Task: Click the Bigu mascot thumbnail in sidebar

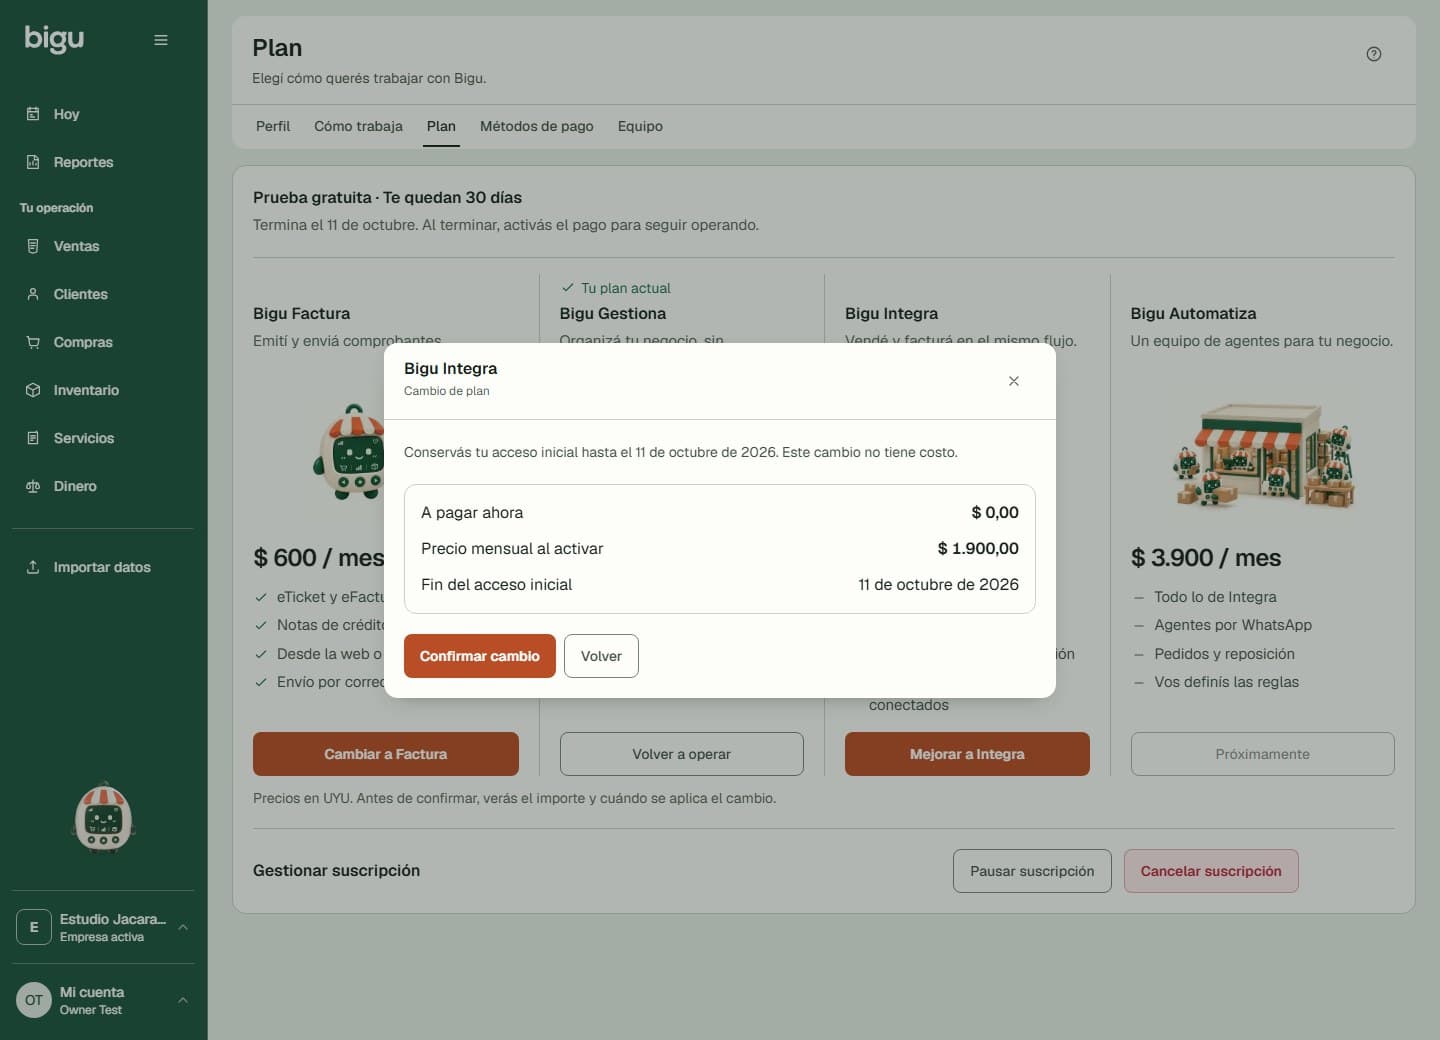Action: coord(103,818)
